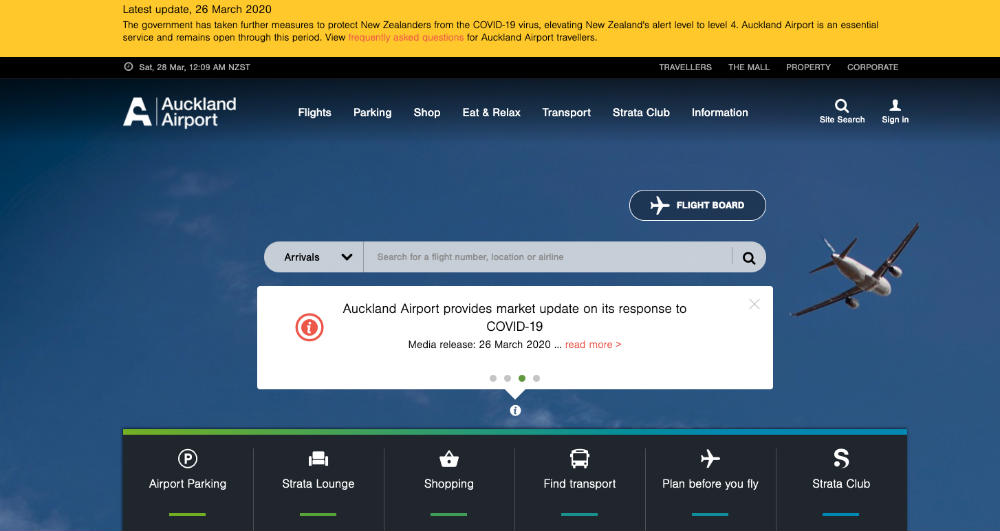This screenshot has height=531, width=1000.
Task: Click the Auckland Airport logo
Action: click(180, 112)
